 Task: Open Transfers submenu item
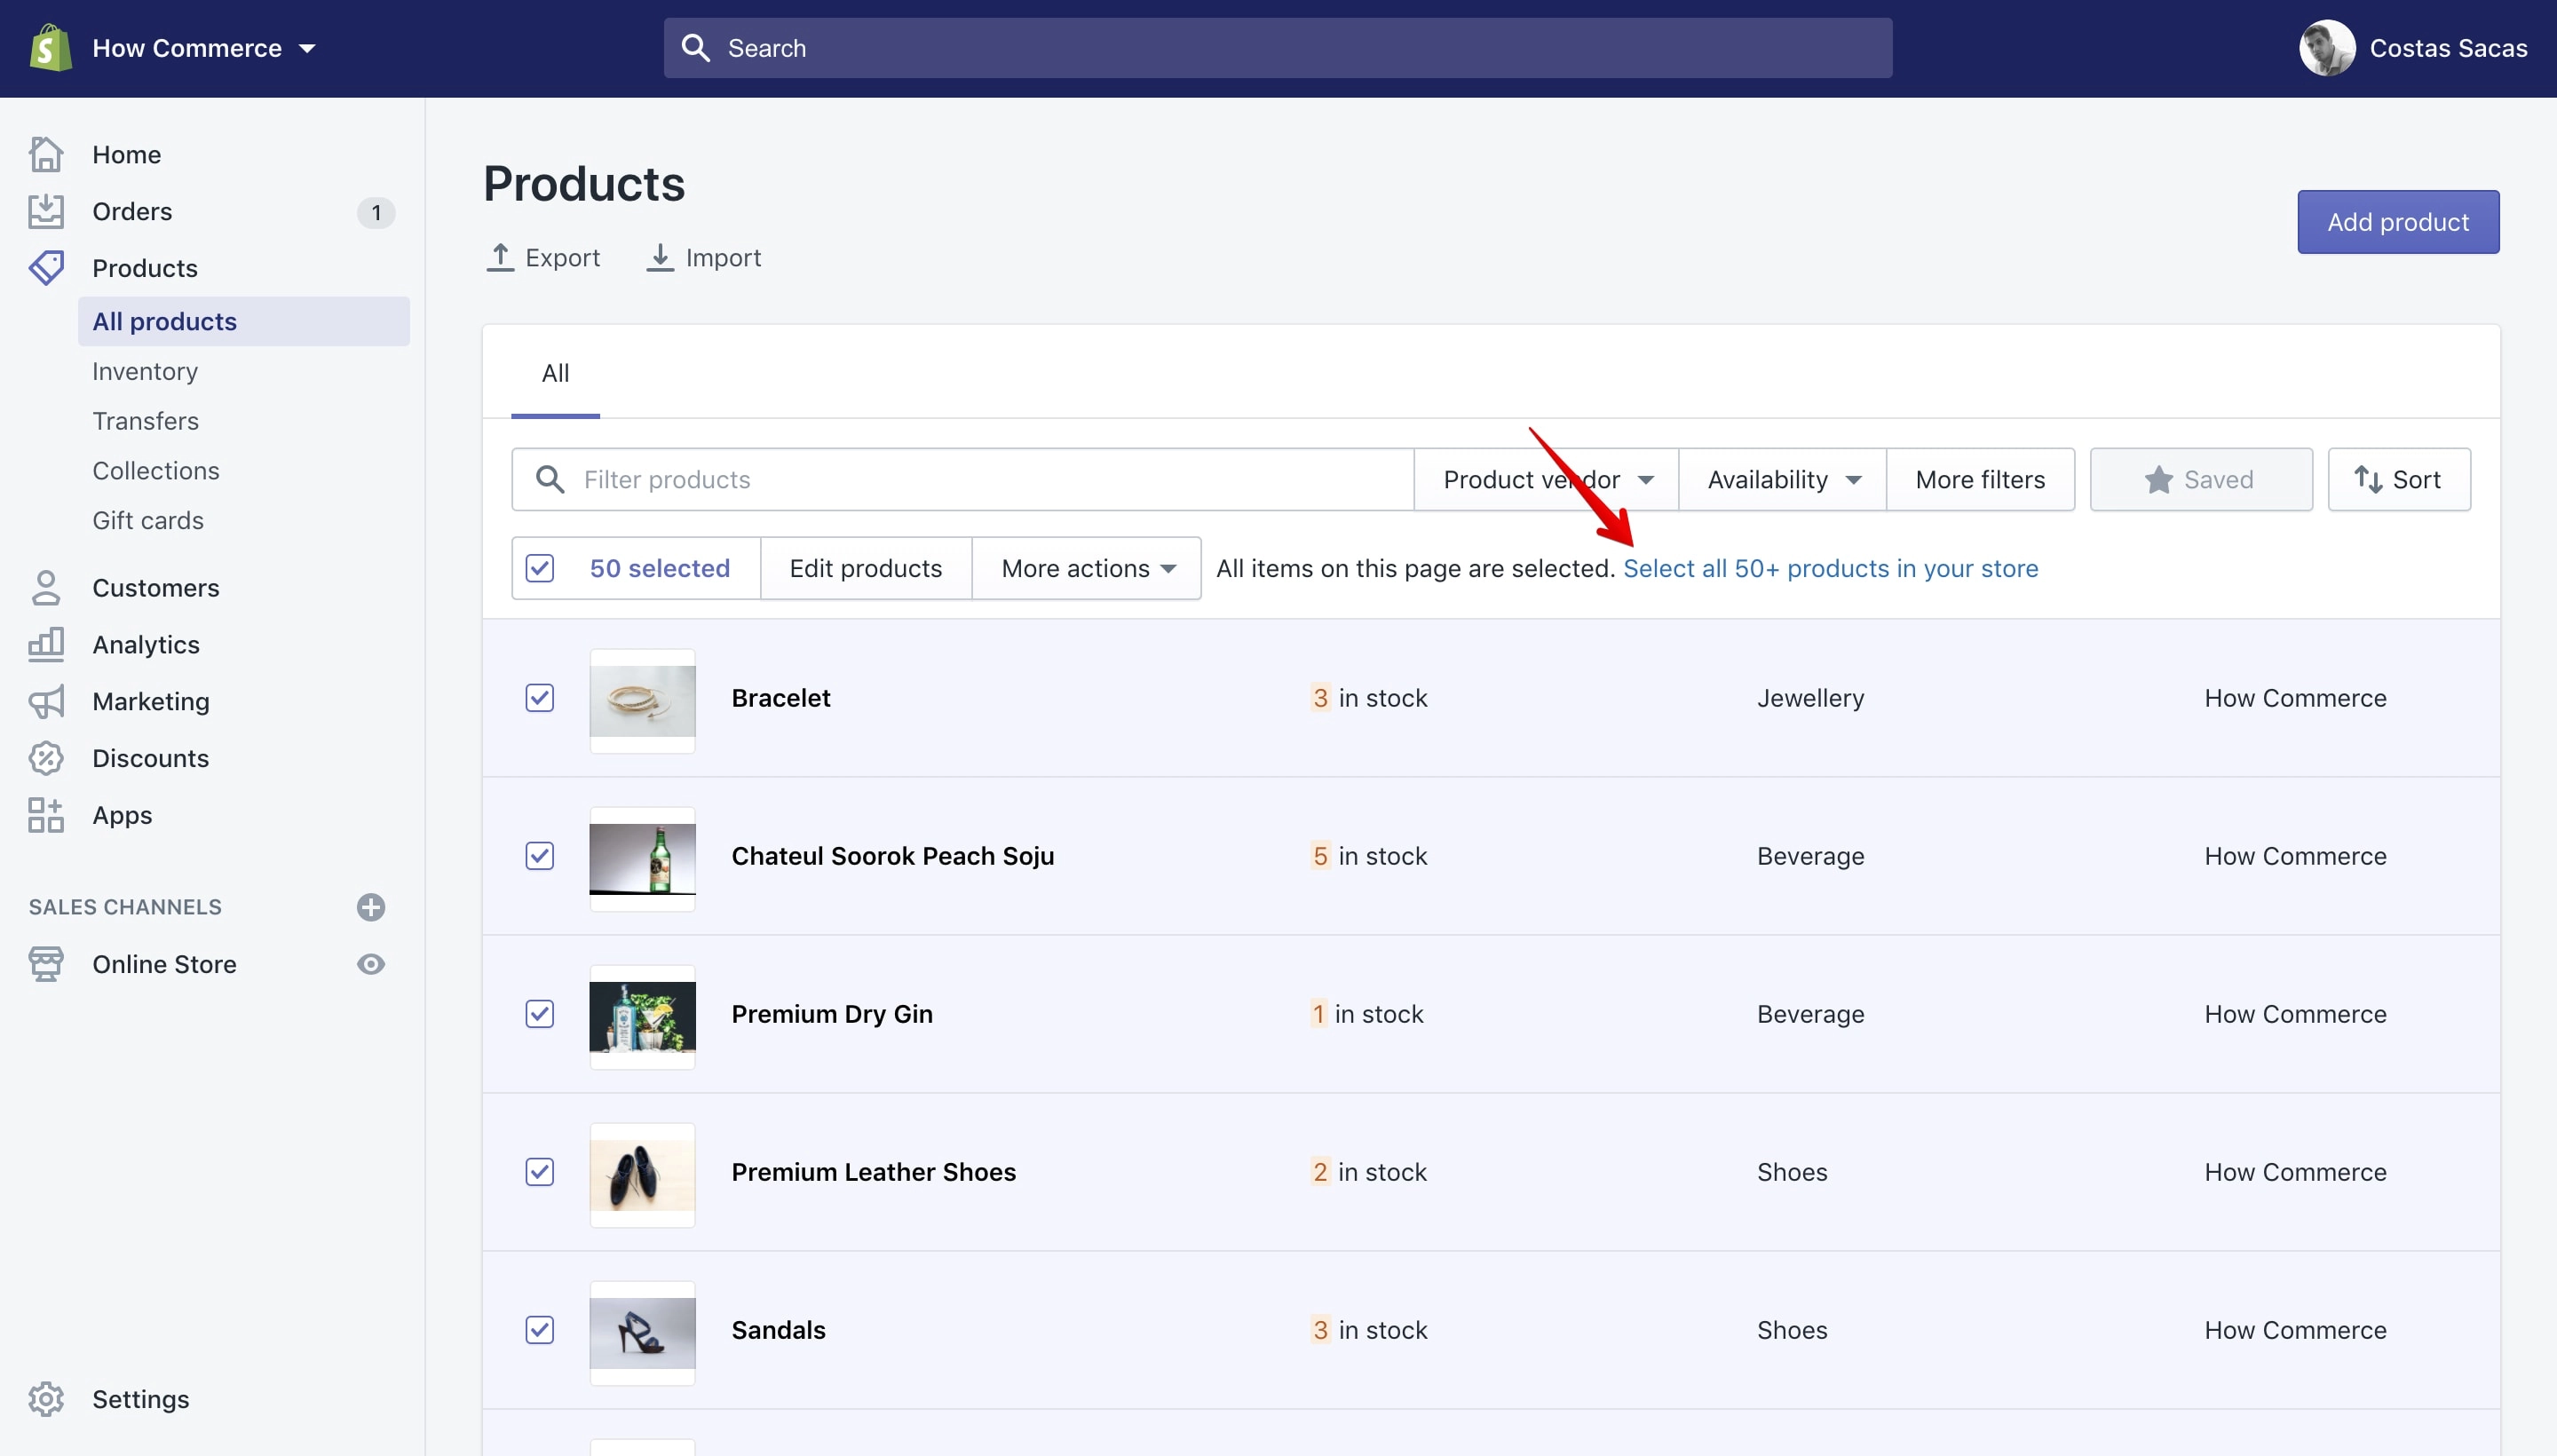(145, 421)
